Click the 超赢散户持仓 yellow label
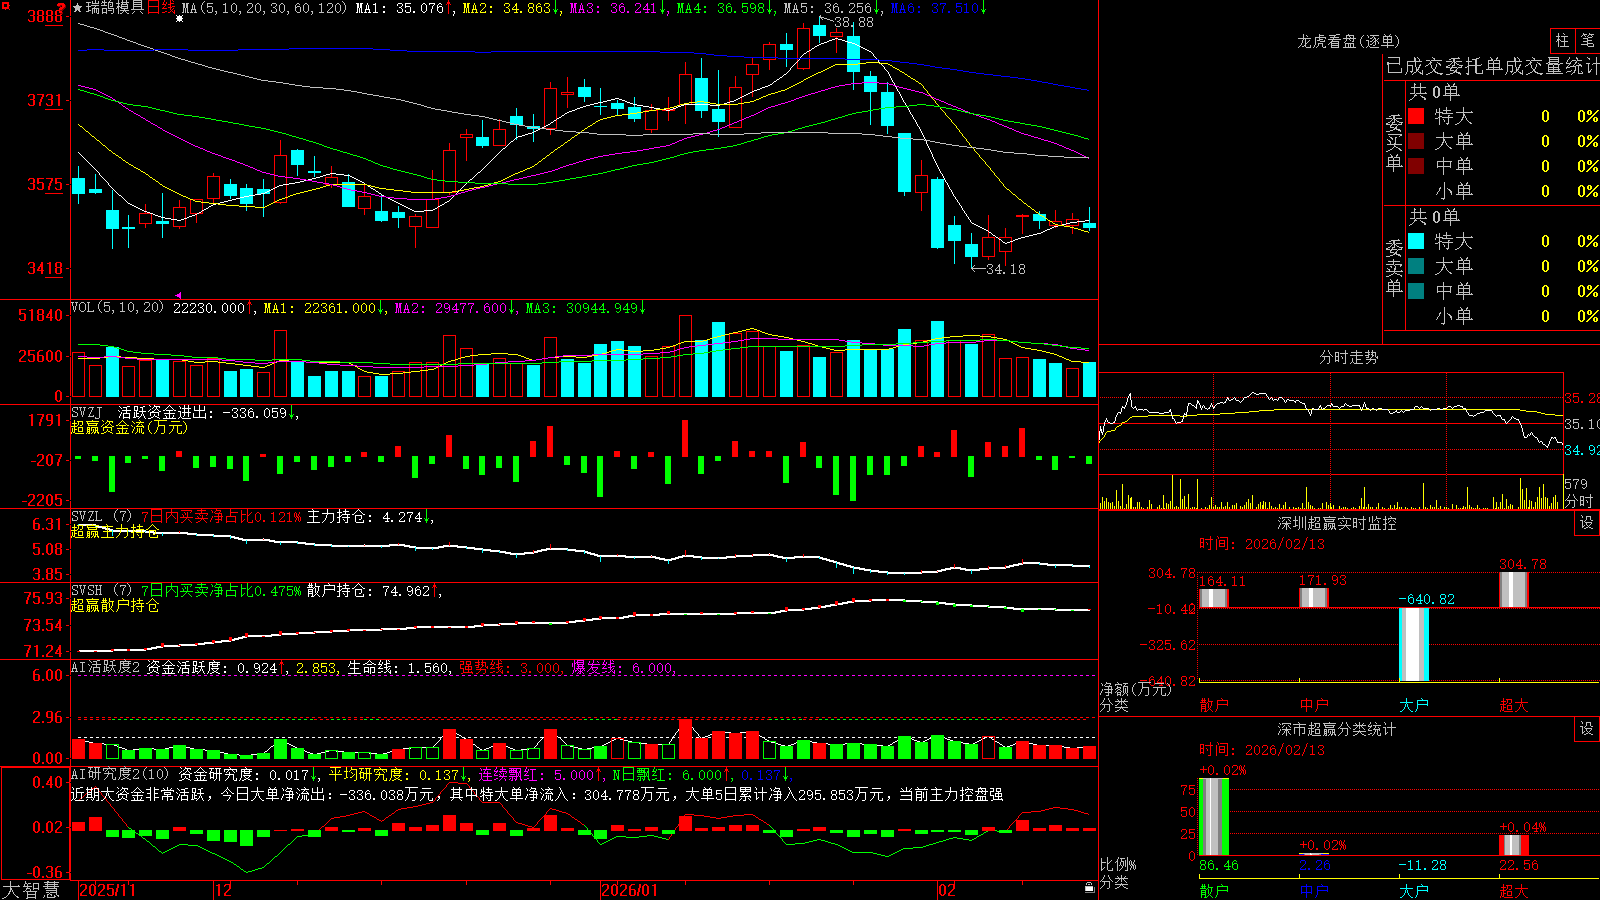This screenshot has height=900, width=1600. [x=115, y=605]
